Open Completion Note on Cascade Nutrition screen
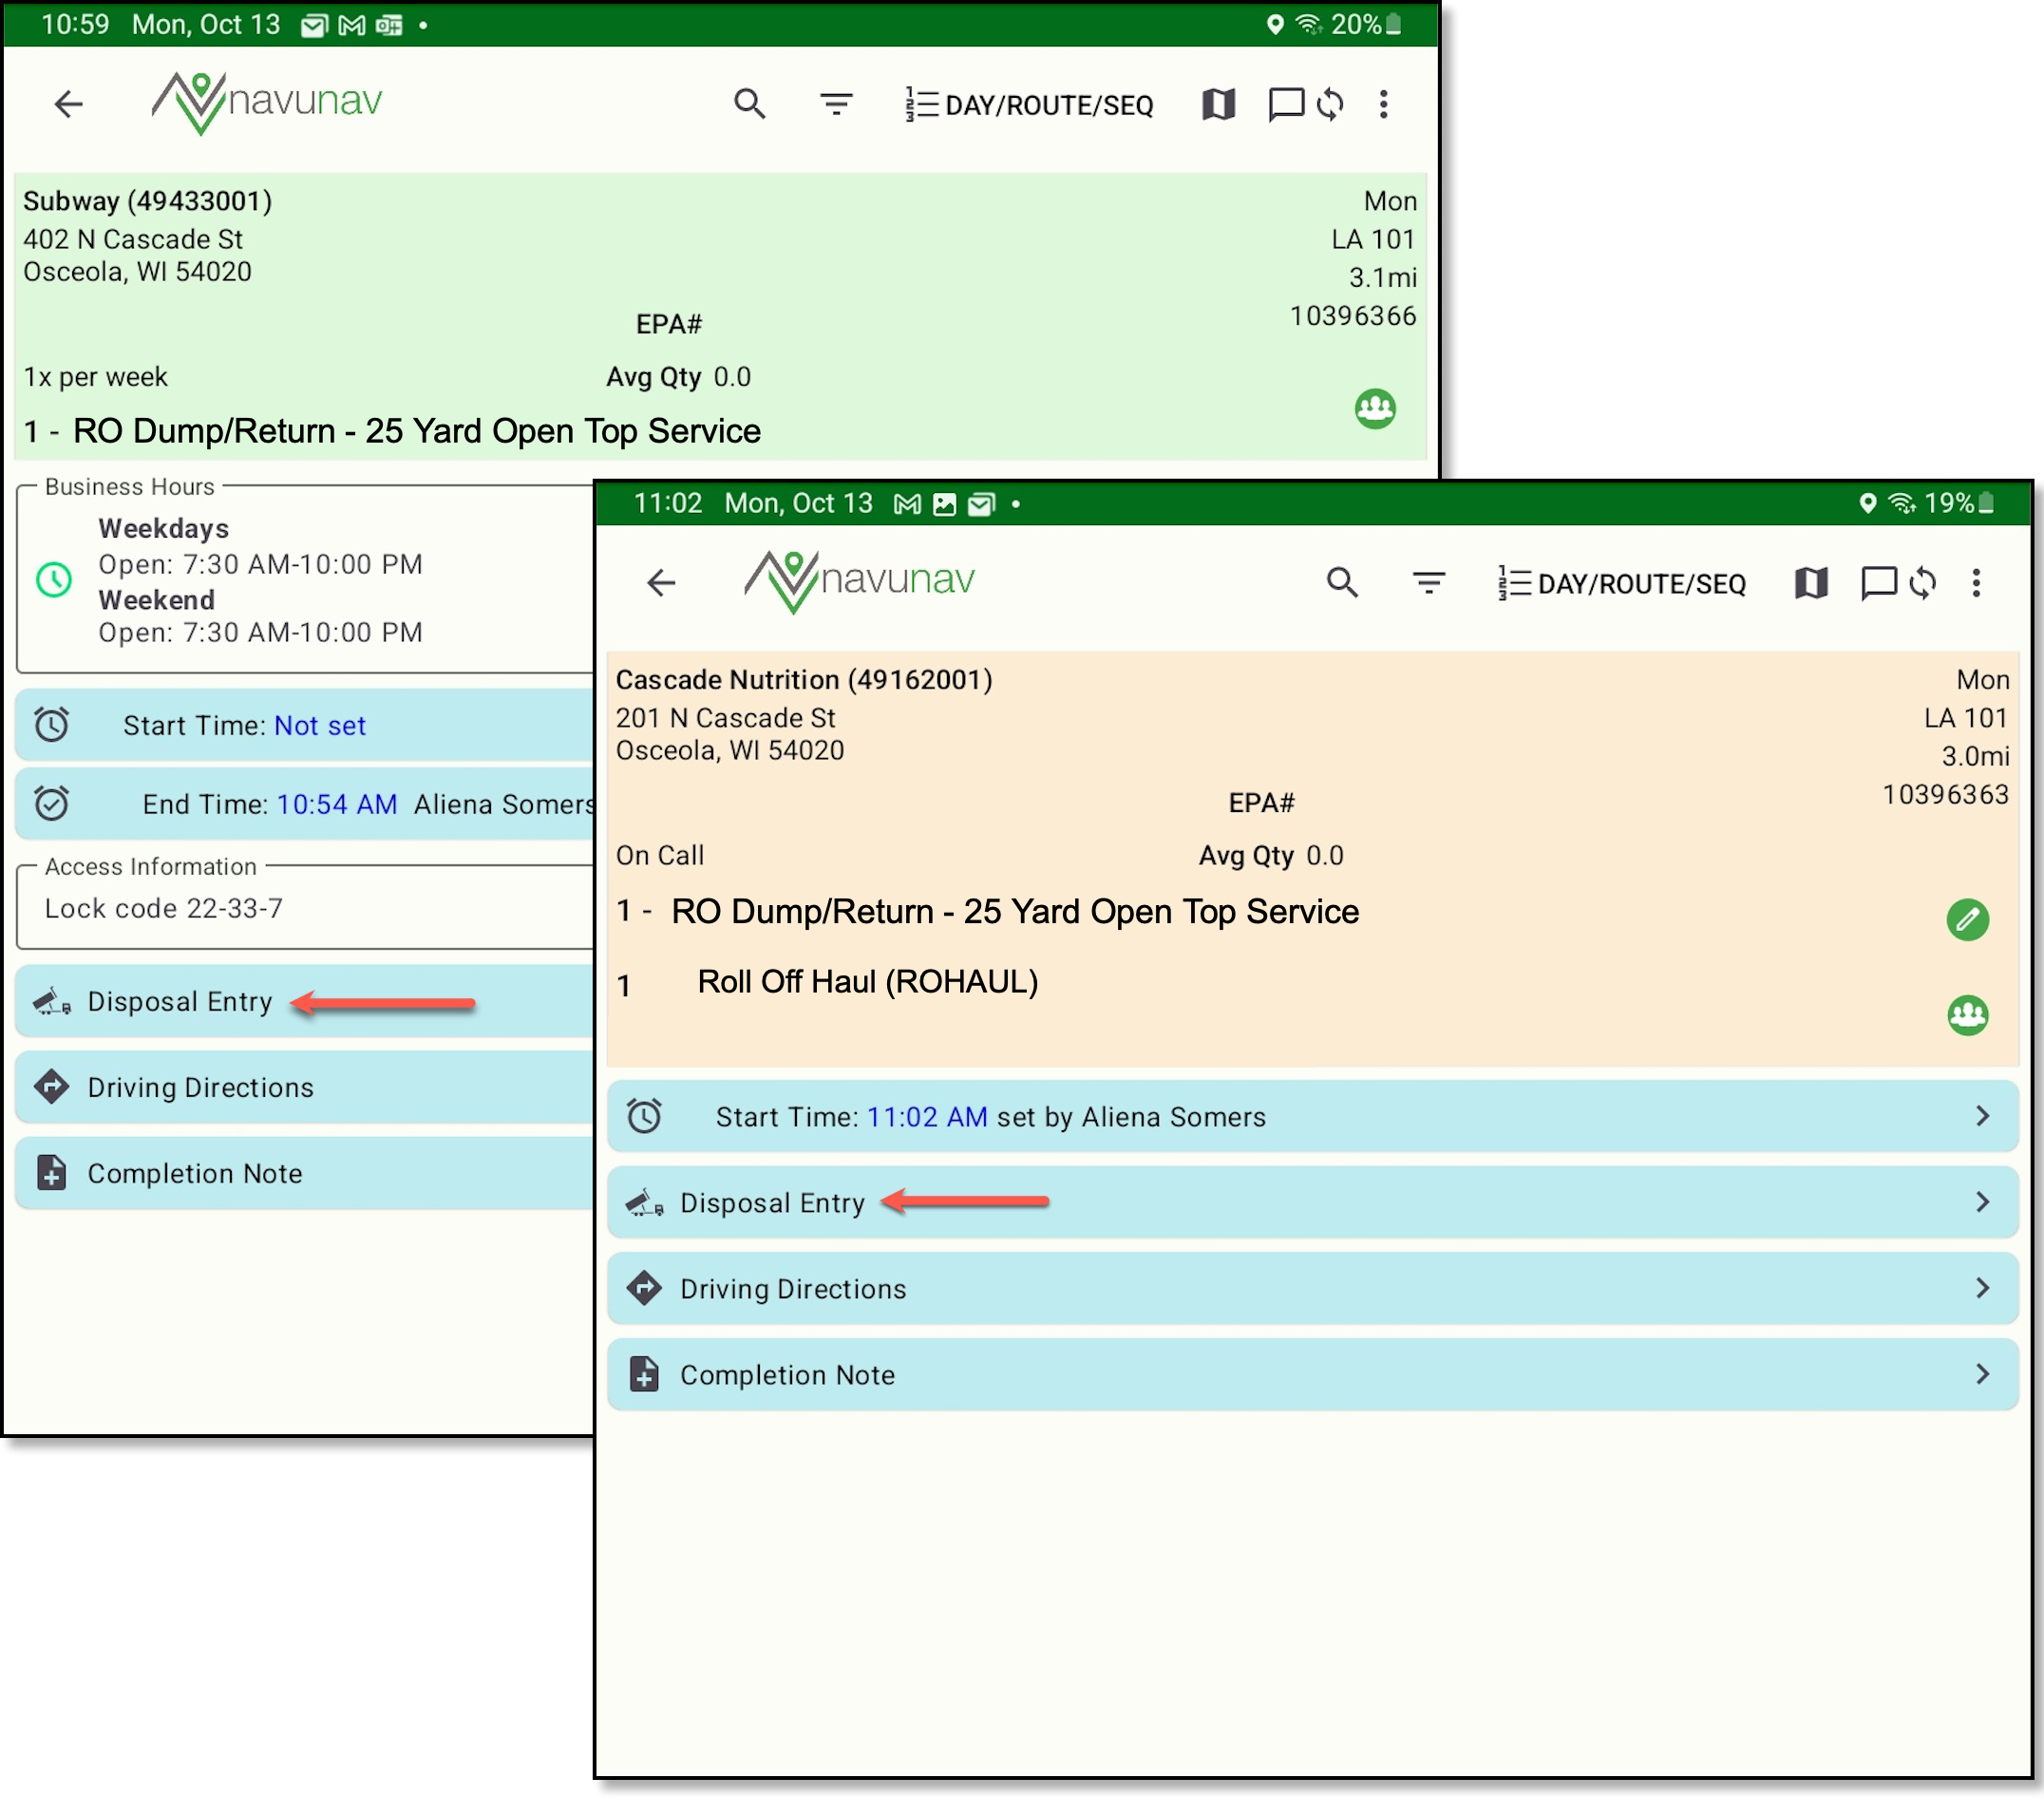This screenshot has width=2044, height=1816. tap(787, 1375)
